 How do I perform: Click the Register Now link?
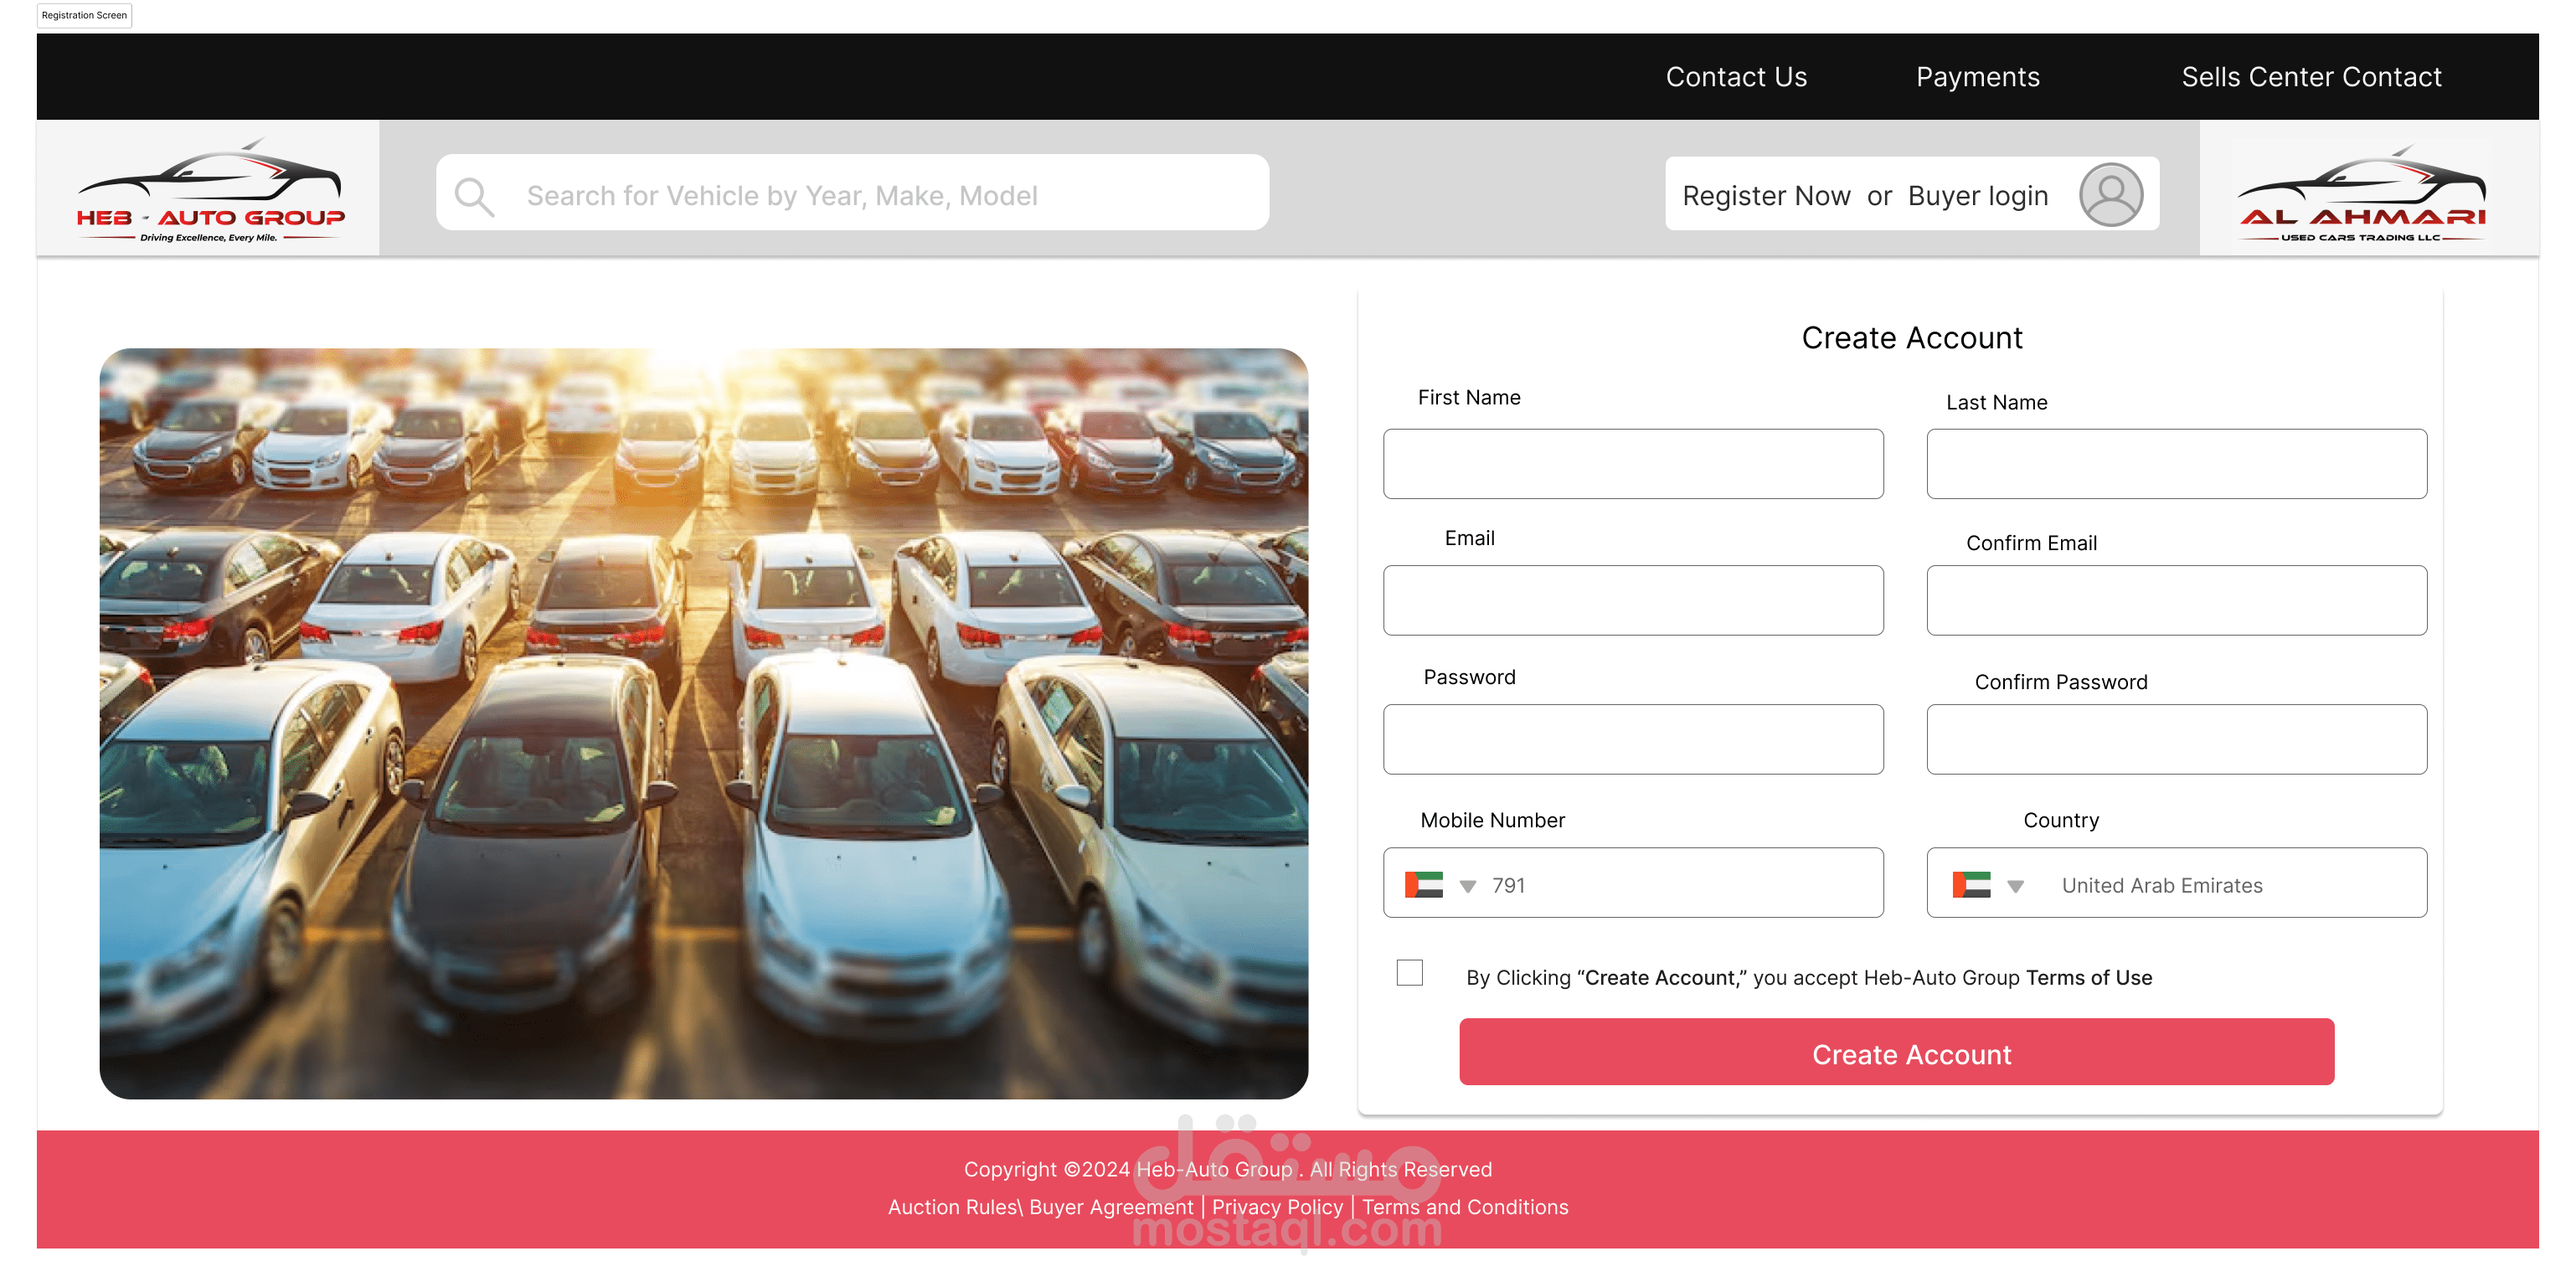[1766, 196]
